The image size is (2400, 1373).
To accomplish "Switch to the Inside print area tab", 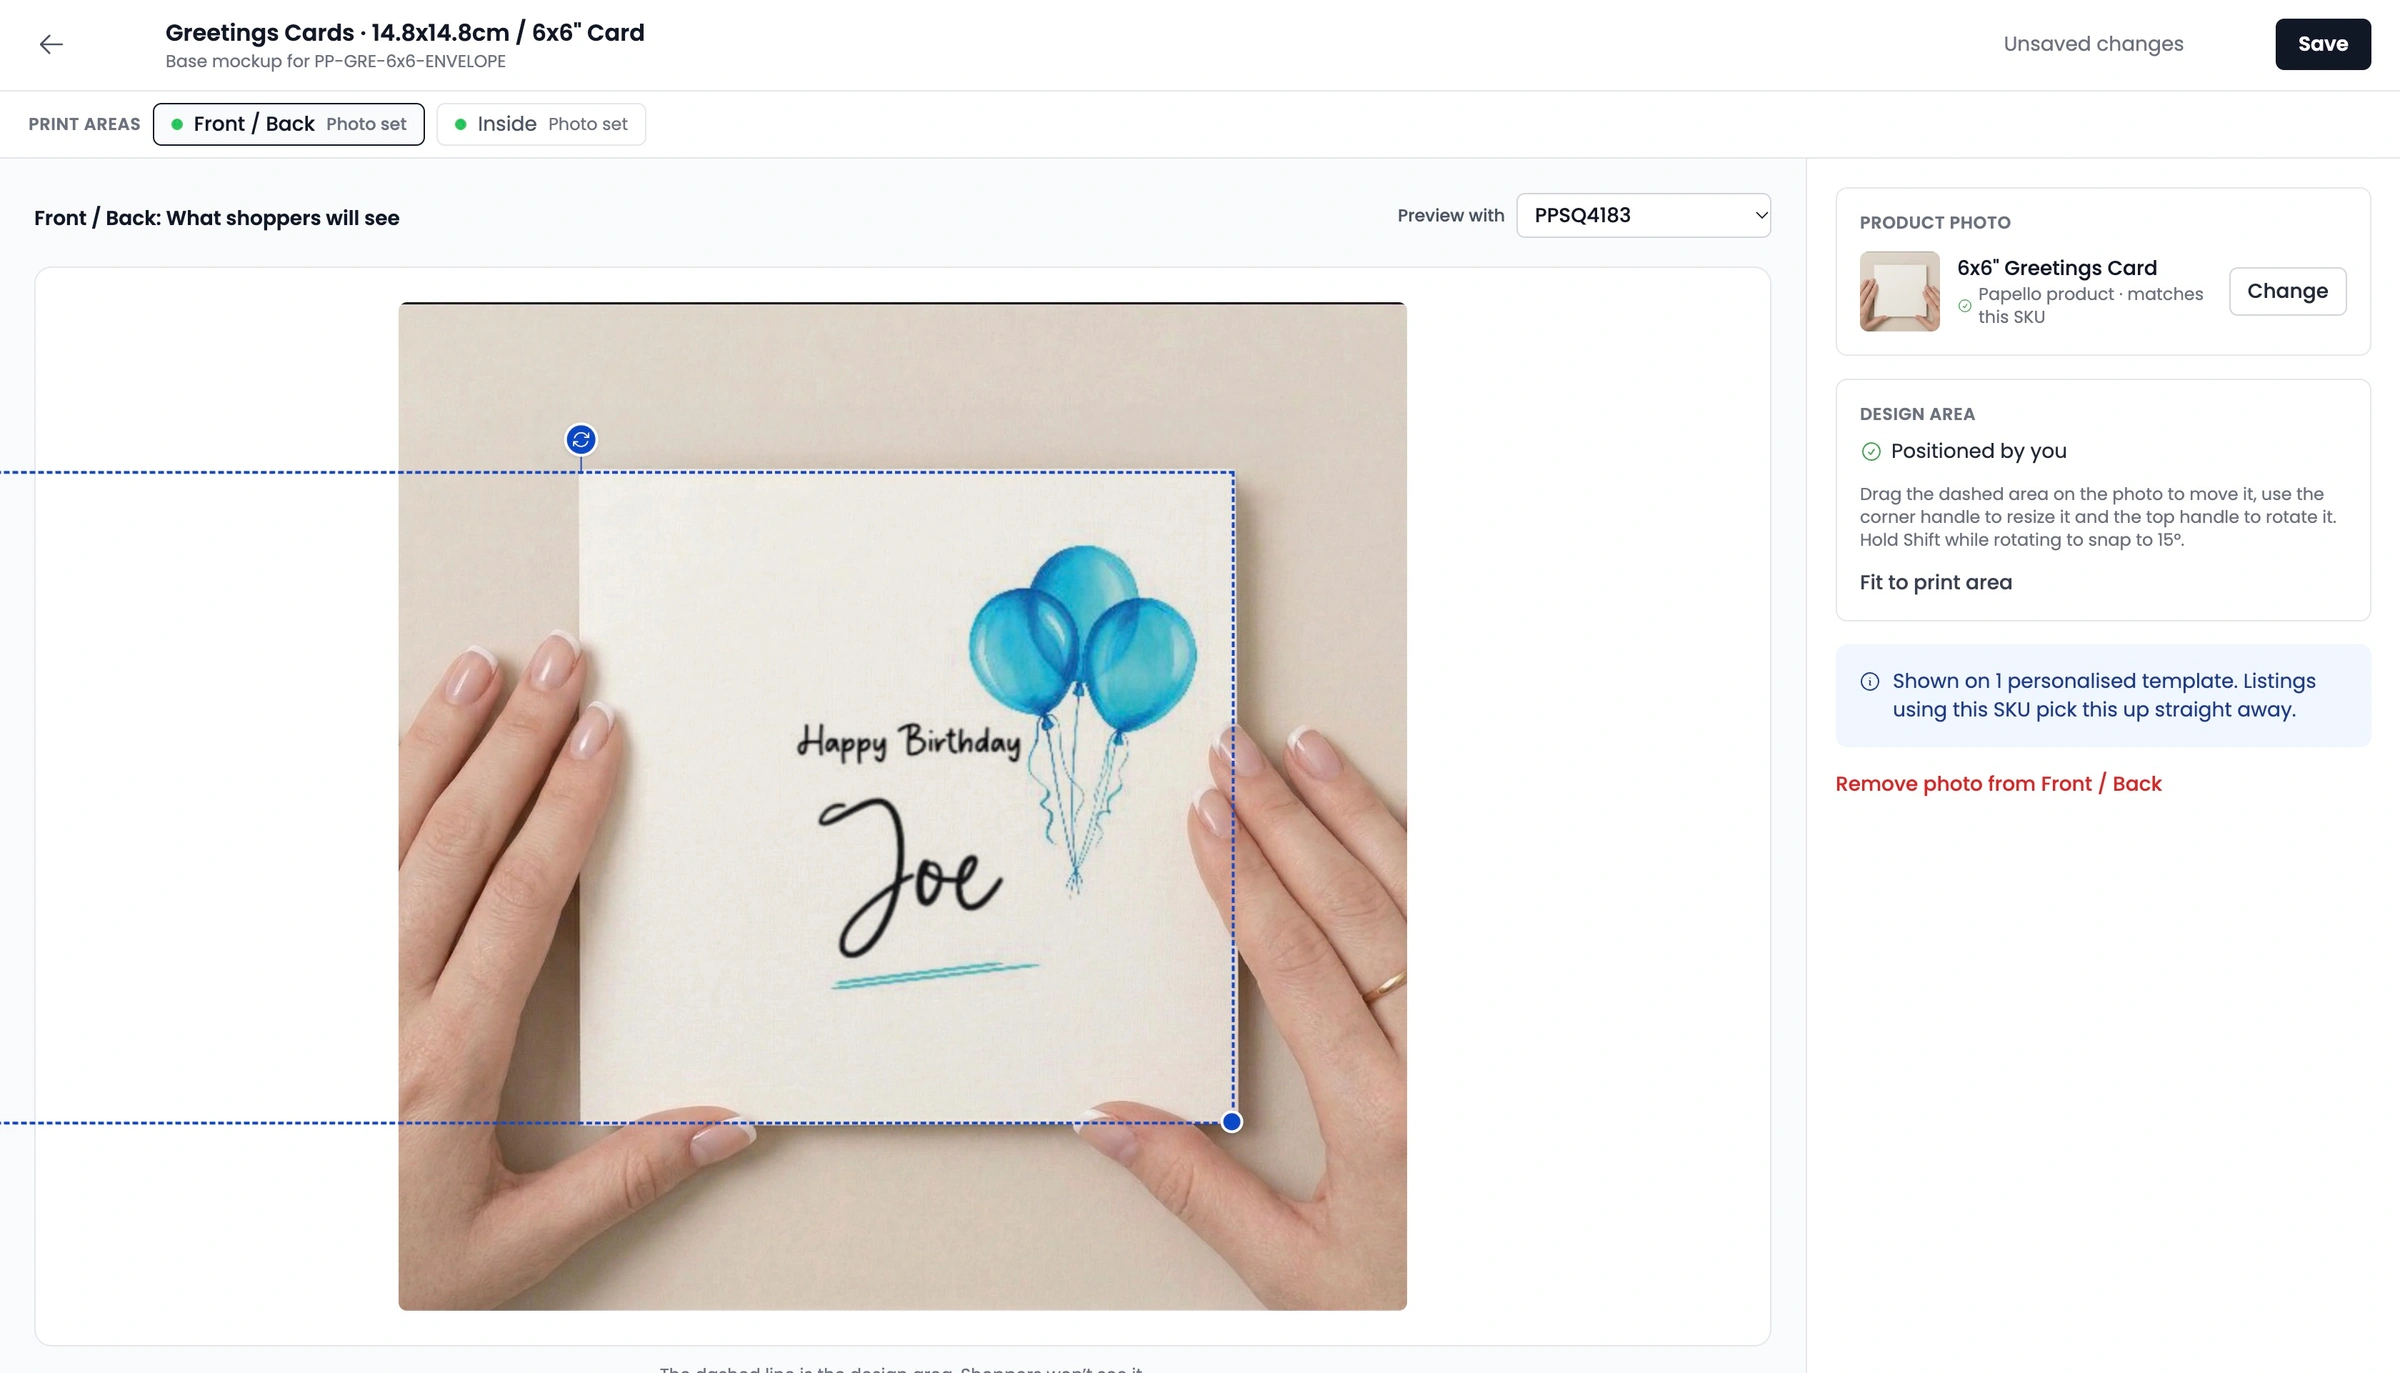I will 541,124.
